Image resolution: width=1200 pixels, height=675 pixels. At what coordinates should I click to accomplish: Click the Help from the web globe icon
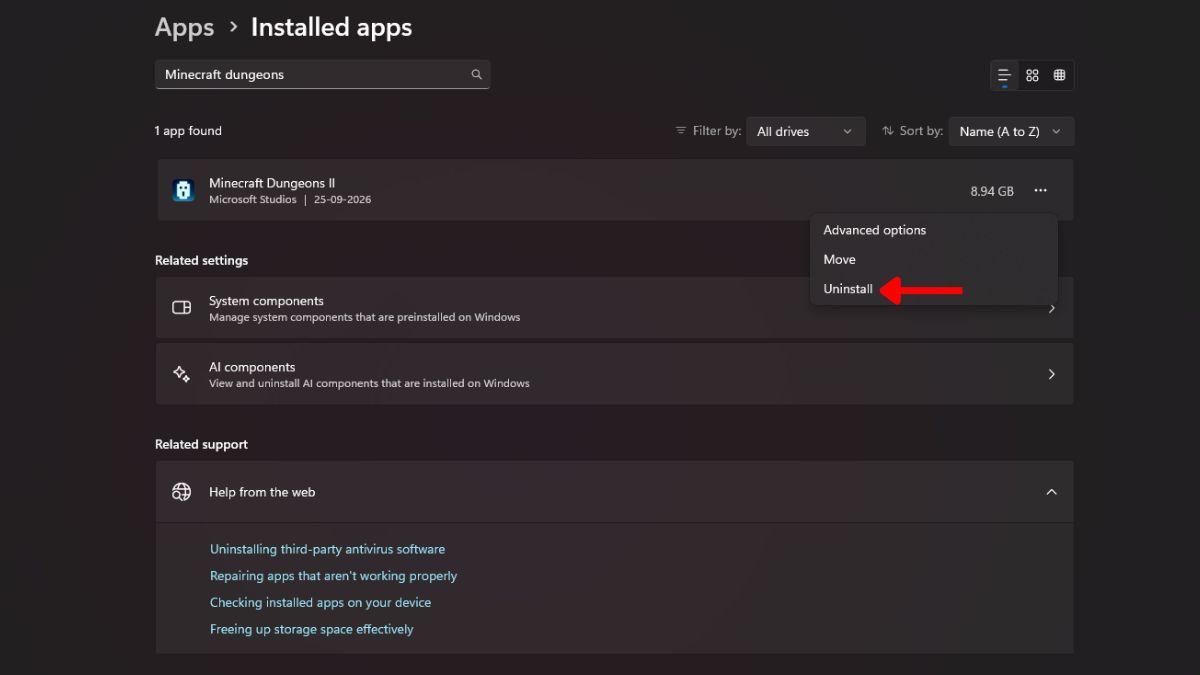tap(181, 491)
